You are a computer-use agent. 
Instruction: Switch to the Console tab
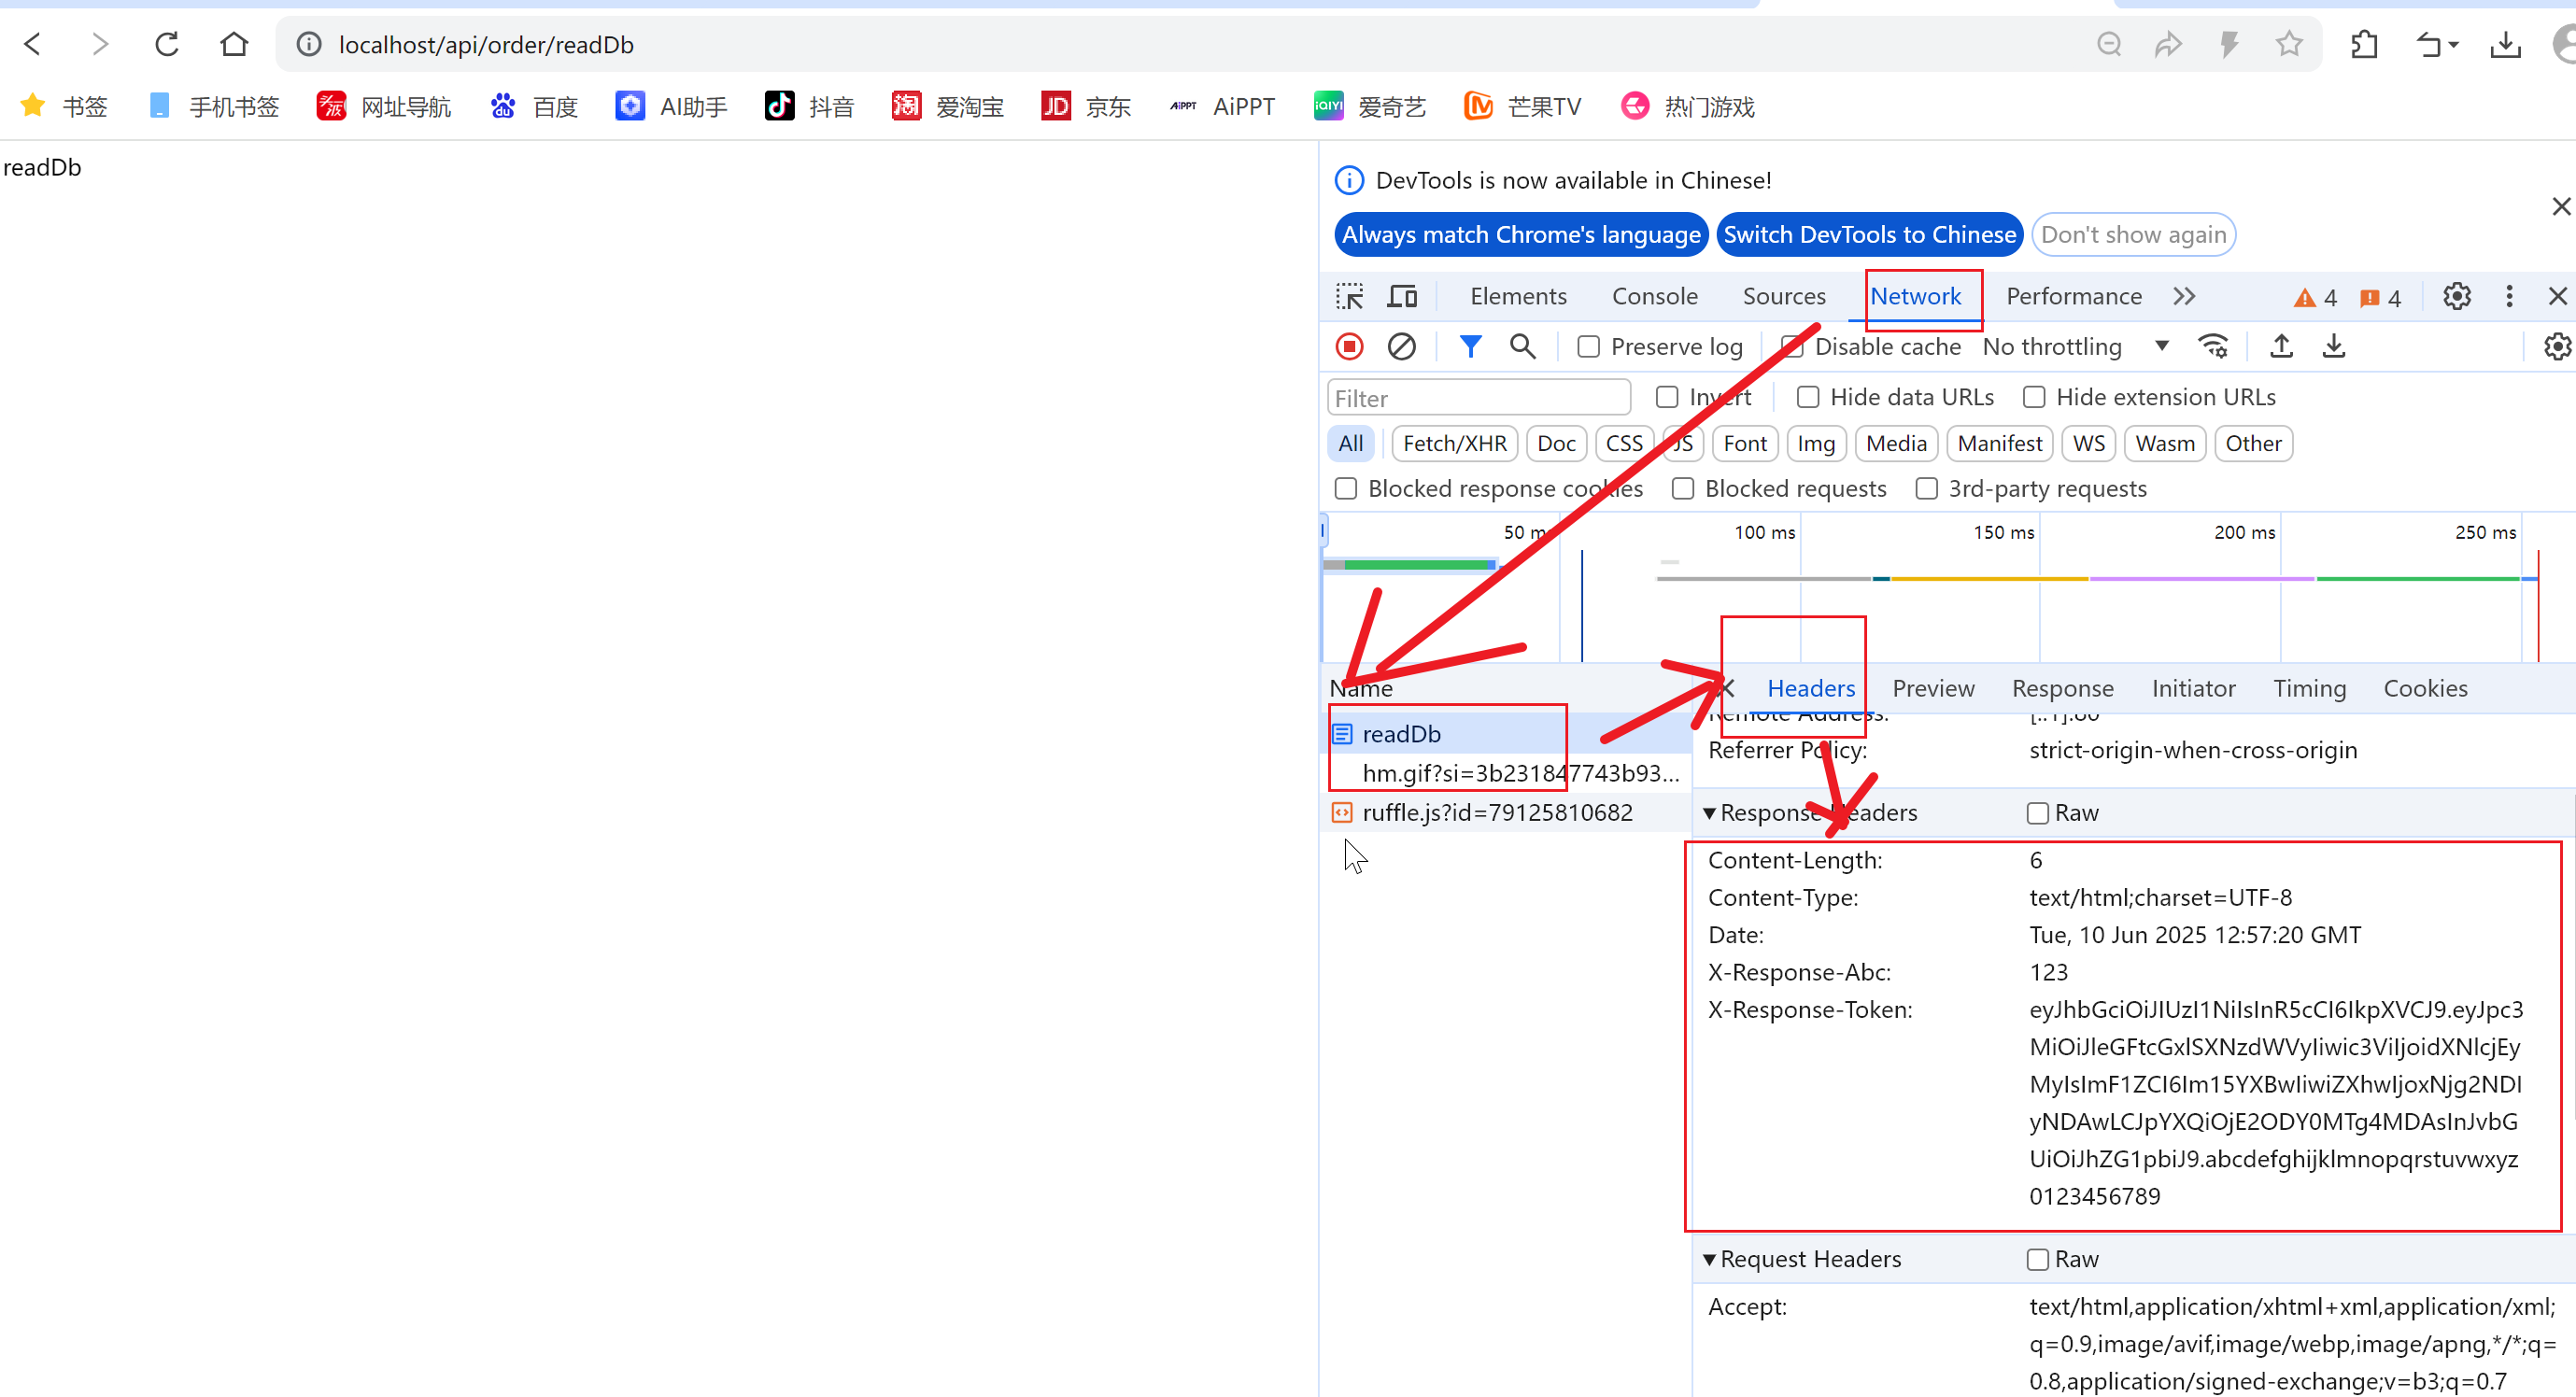(1654, 296)
